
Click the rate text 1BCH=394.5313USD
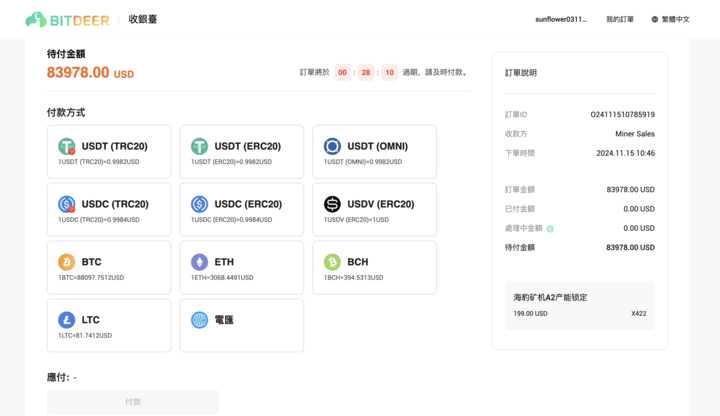[354, 277]
